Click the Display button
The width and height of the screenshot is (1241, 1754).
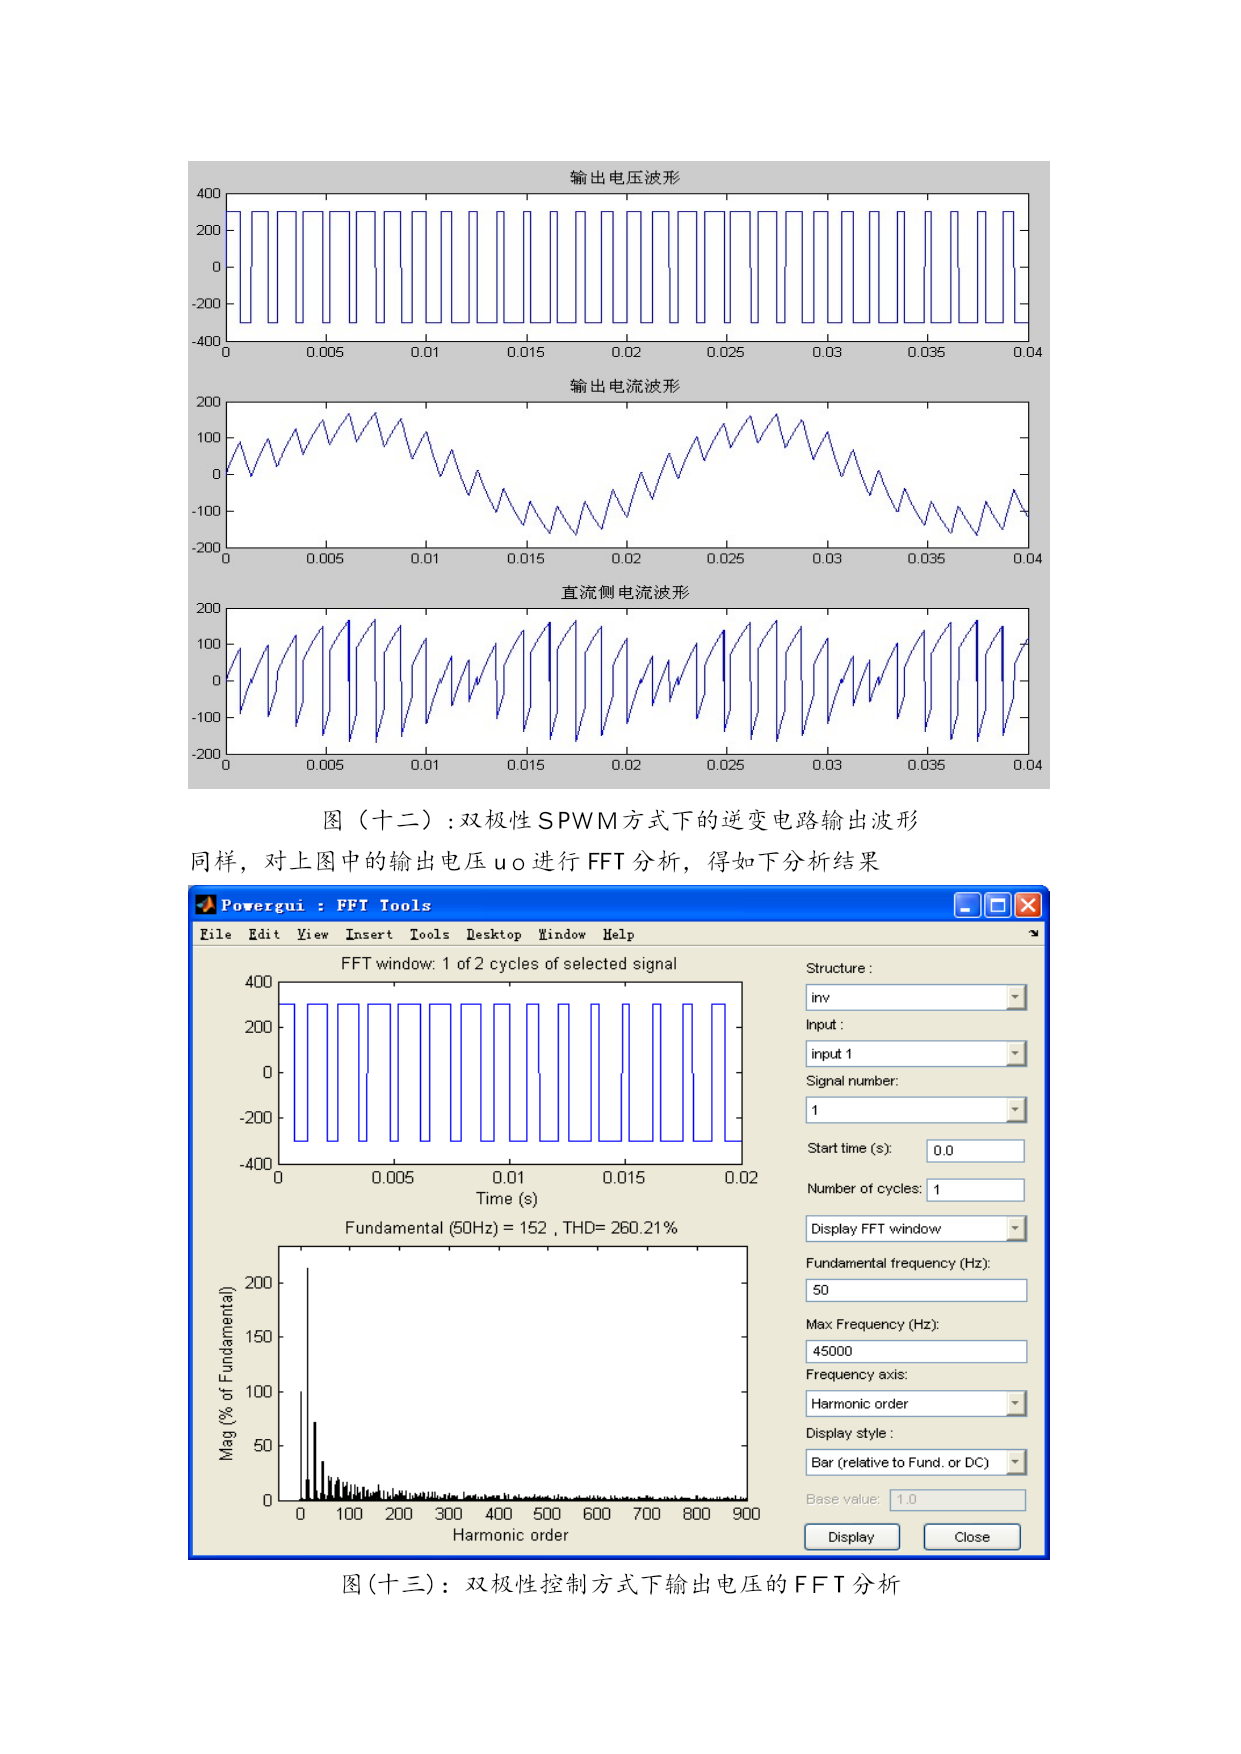coord(852,1537)
